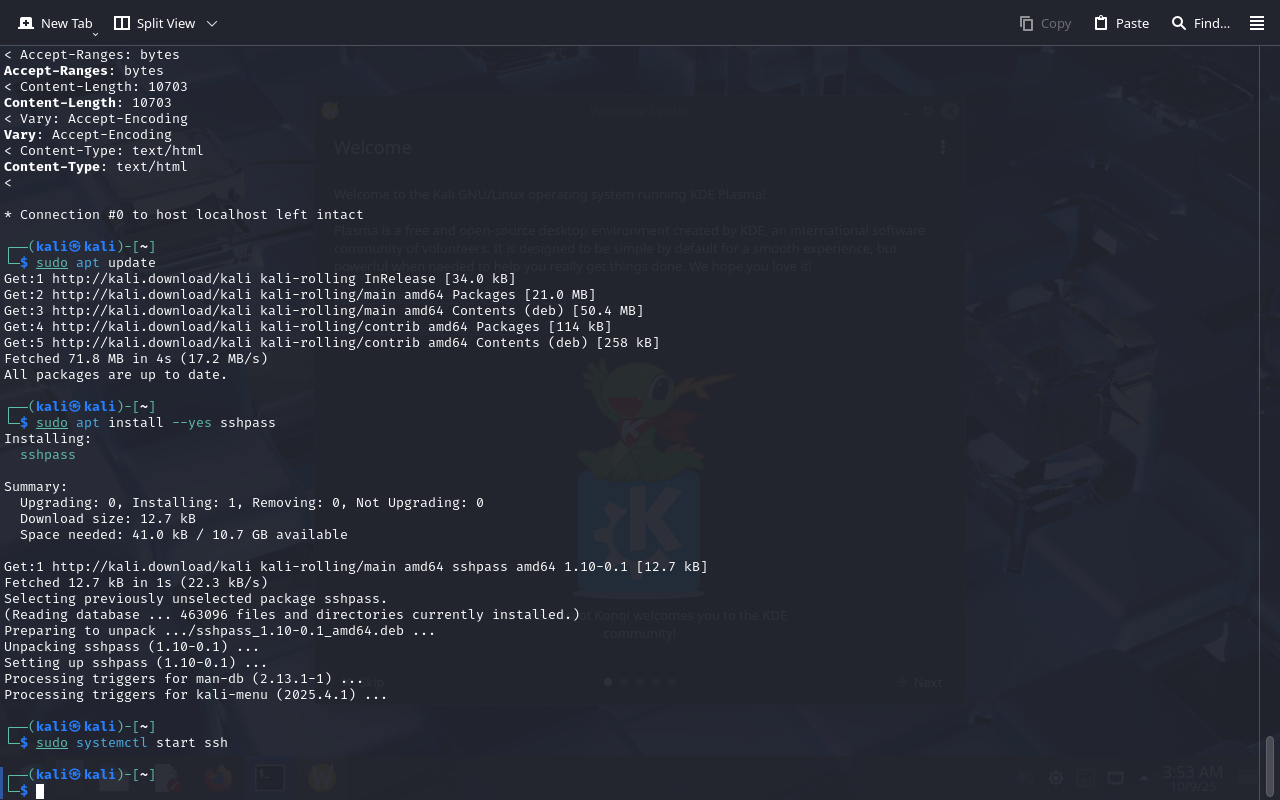Click the 'Summary:' heading in apt output
Image resolution: width=1280 pixels, height=800 pixels.
tap(36, 487)
